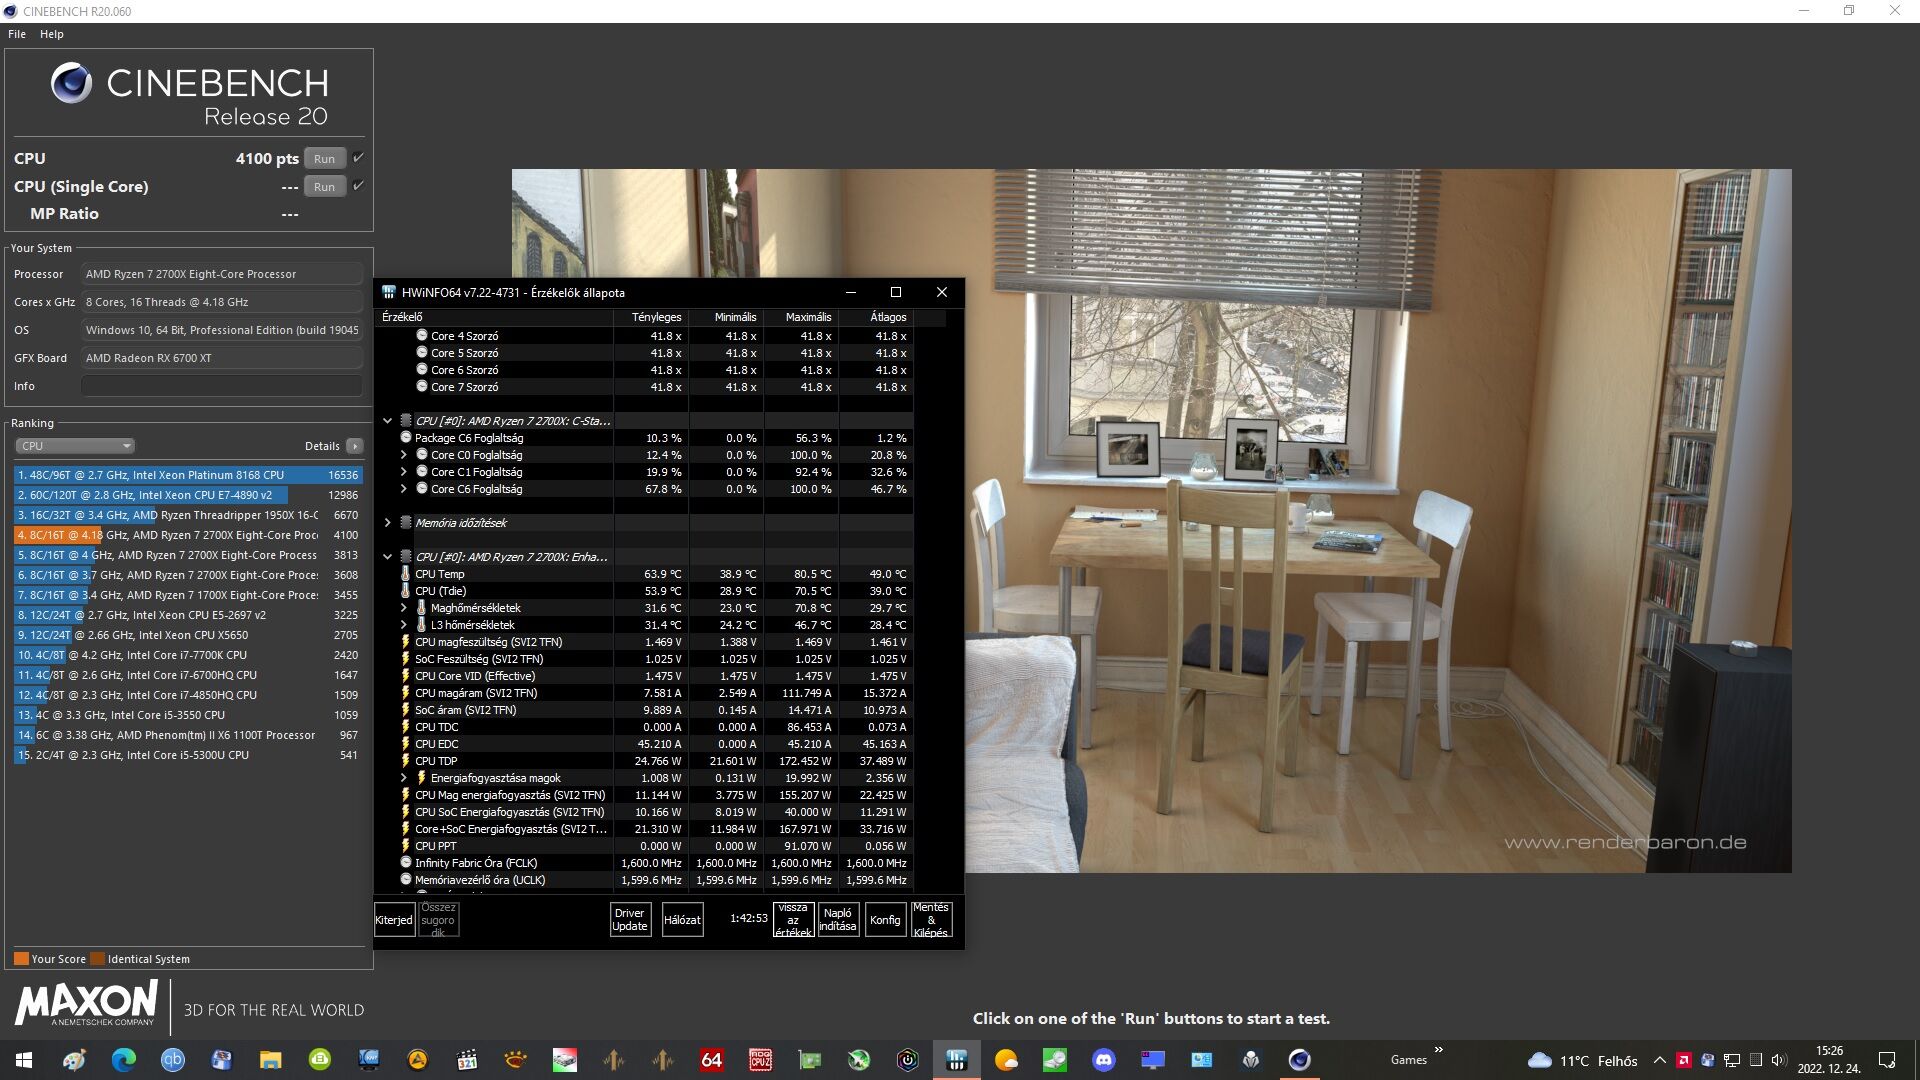Open the graphics card utility taskbar icon

(x=809, y=1060)
